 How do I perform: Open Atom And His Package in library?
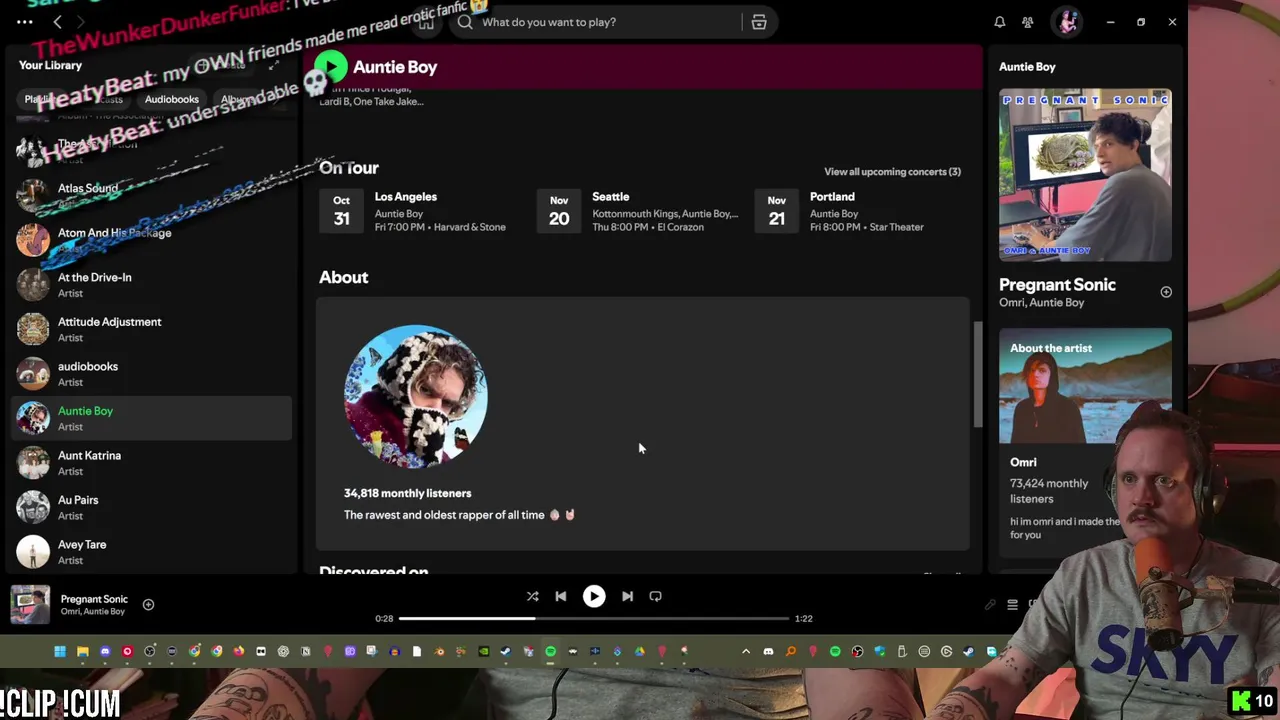152,240
